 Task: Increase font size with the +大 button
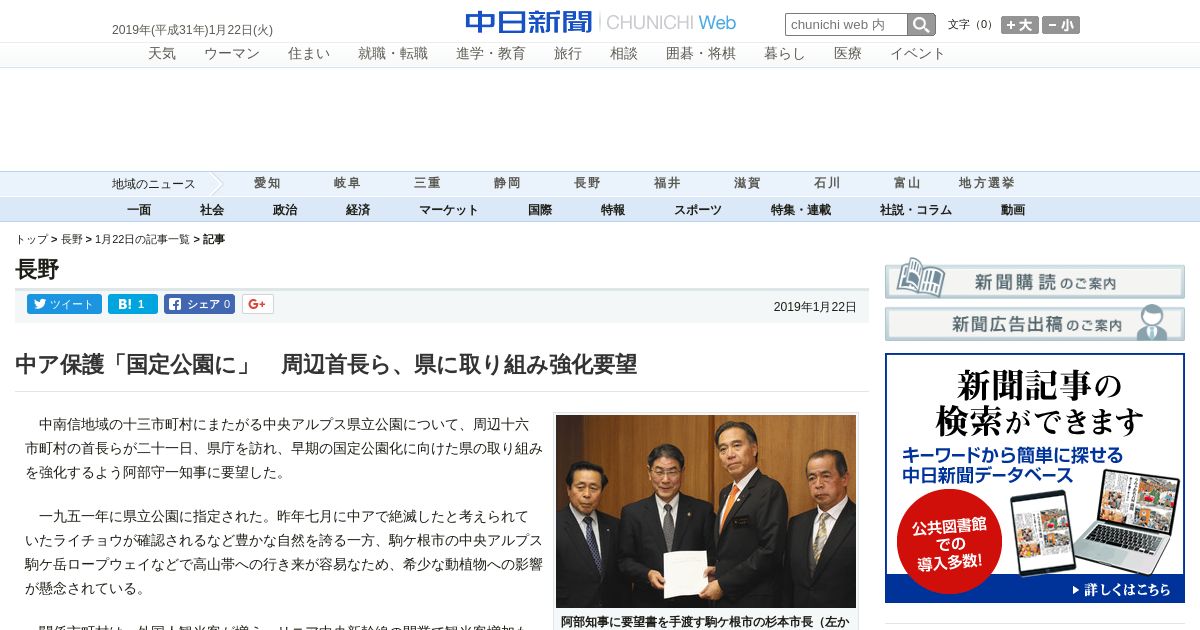1020,25
